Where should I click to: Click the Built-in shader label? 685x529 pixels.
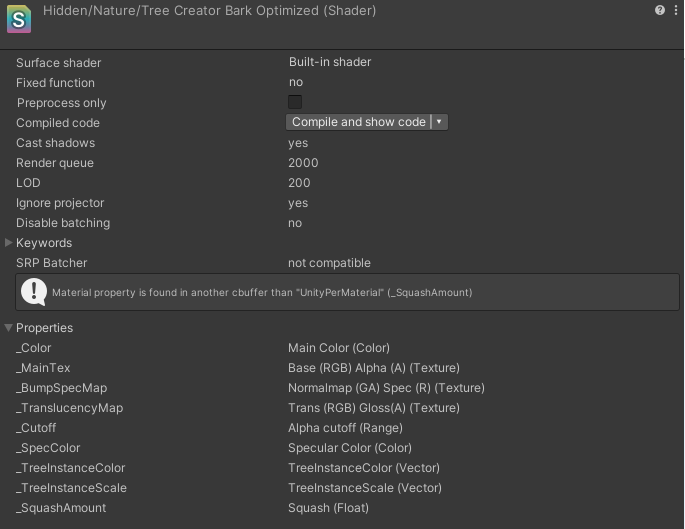coord(329,62)
